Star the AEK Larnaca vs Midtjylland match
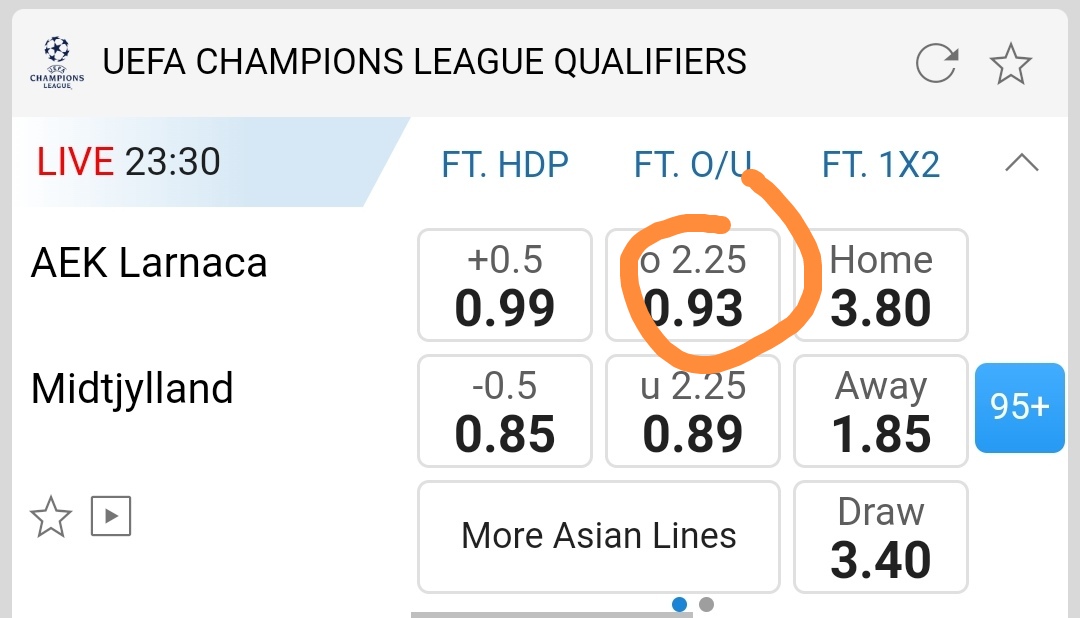The image size is (1080, 618). (51, 517)
